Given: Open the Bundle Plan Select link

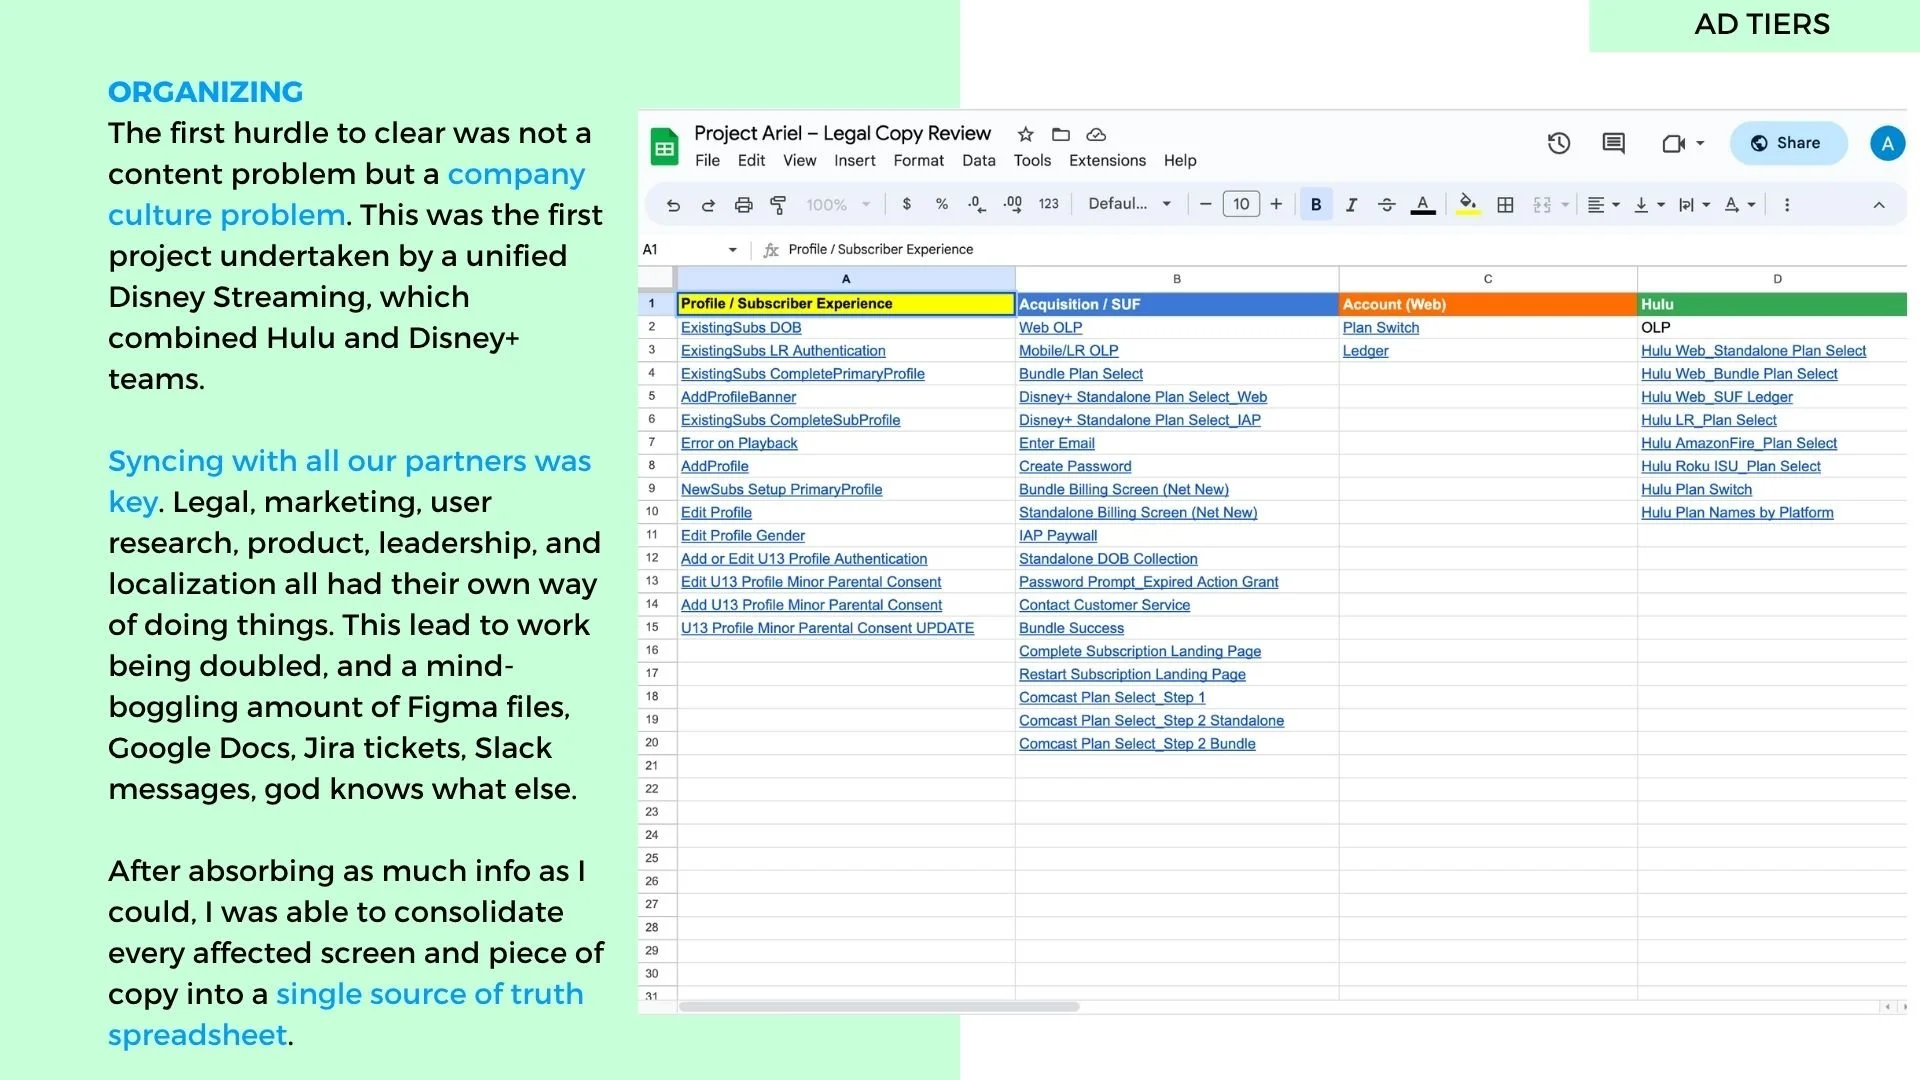Looking at the screenshot, I should [x=1080, y=374].
